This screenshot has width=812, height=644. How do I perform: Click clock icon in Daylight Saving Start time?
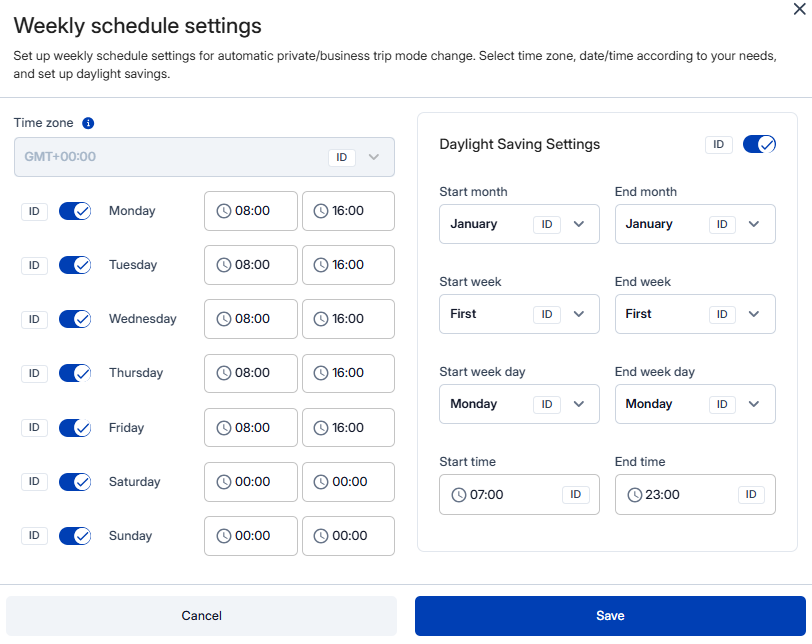pos(459,495)
